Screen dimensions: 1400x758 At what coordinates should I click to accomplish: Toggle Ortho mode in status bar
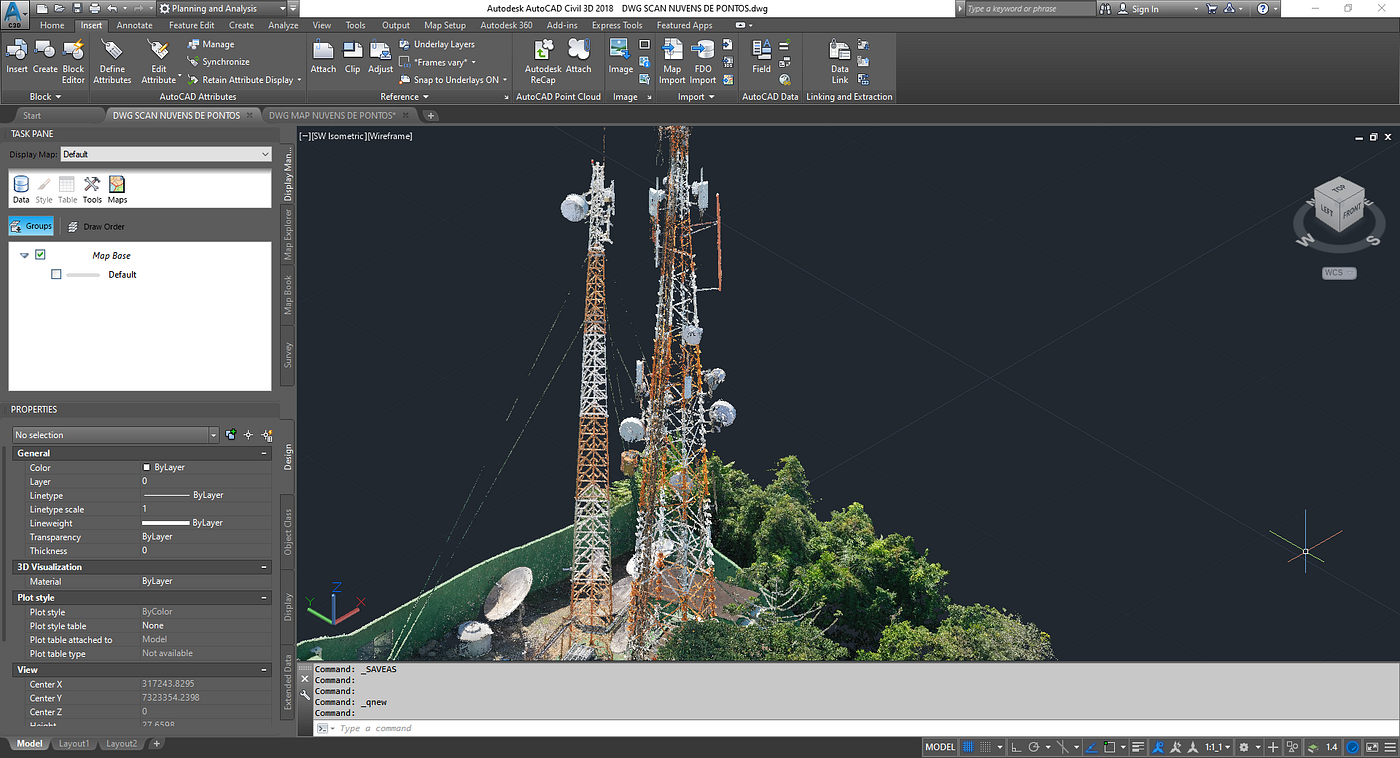pyautogui.click(x=1016, y=747)
